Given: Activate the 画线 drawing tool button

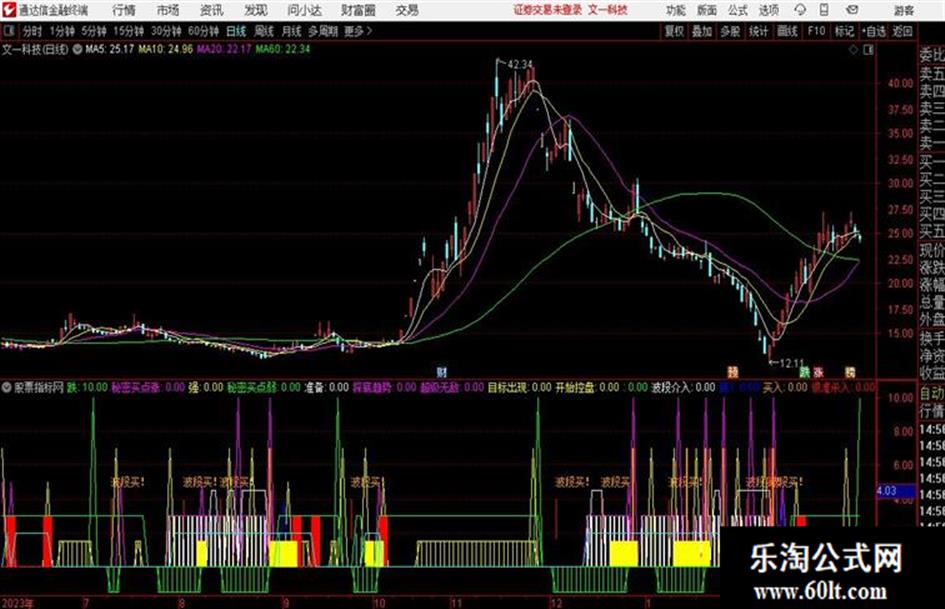Looking at the screenshot, I should (x=788, y=31).
